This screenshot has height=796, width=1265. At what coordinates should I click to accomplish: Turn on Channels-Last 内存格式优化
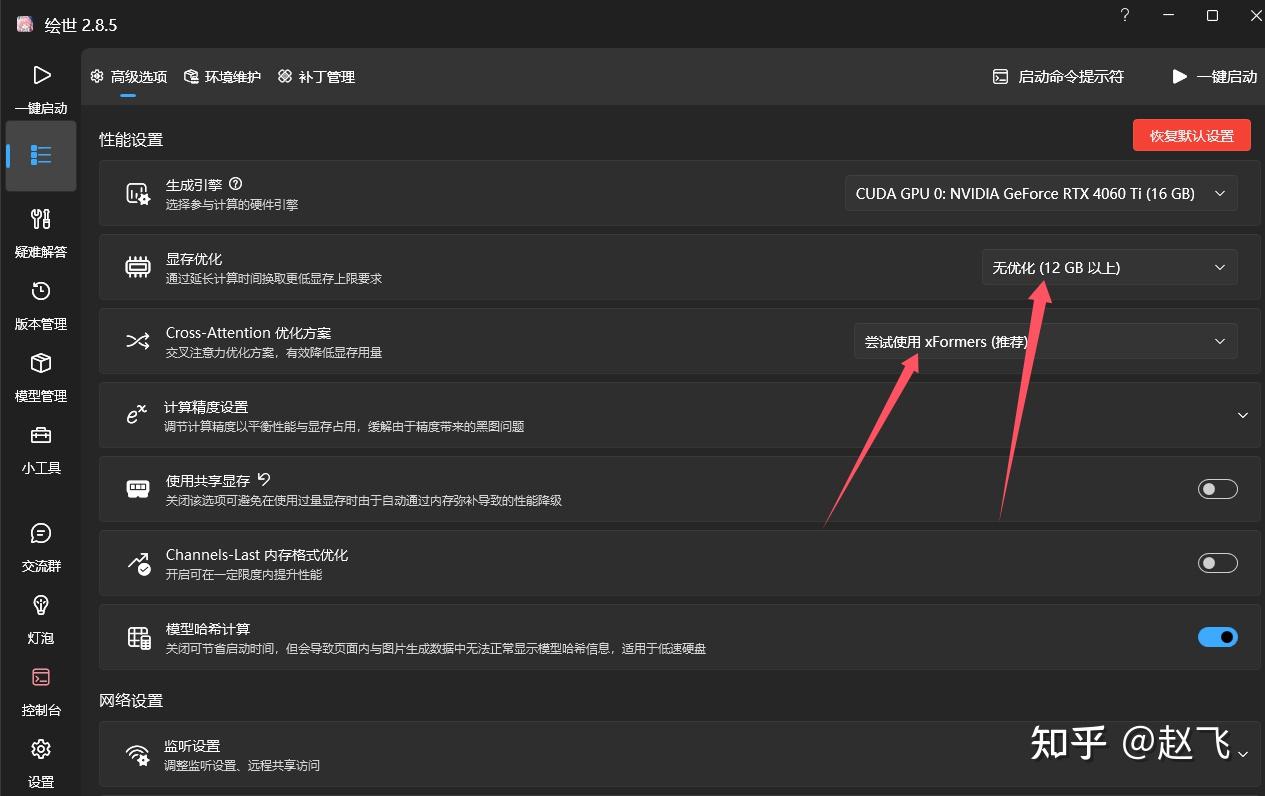point(1217,563)
